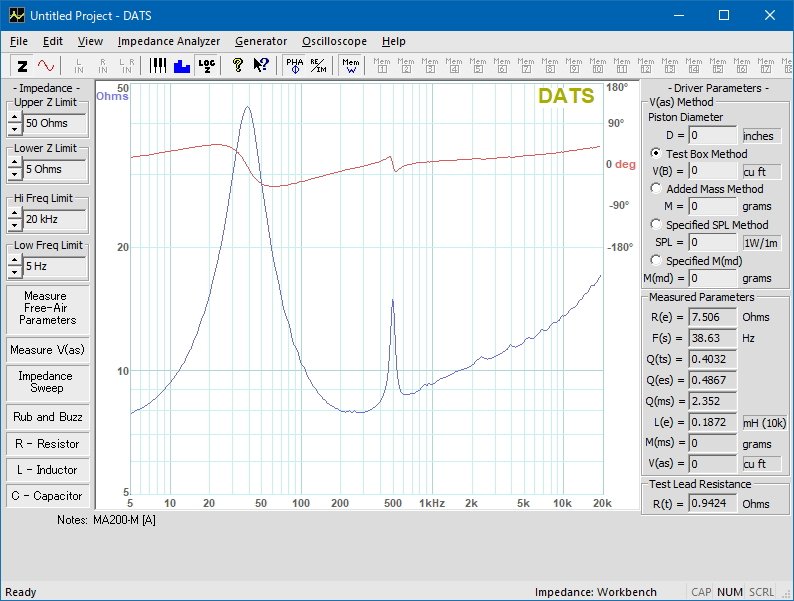This screenshot has width=794, height=601.
Task: Select the Mem 6 toolbar slot
Action: 502,66
